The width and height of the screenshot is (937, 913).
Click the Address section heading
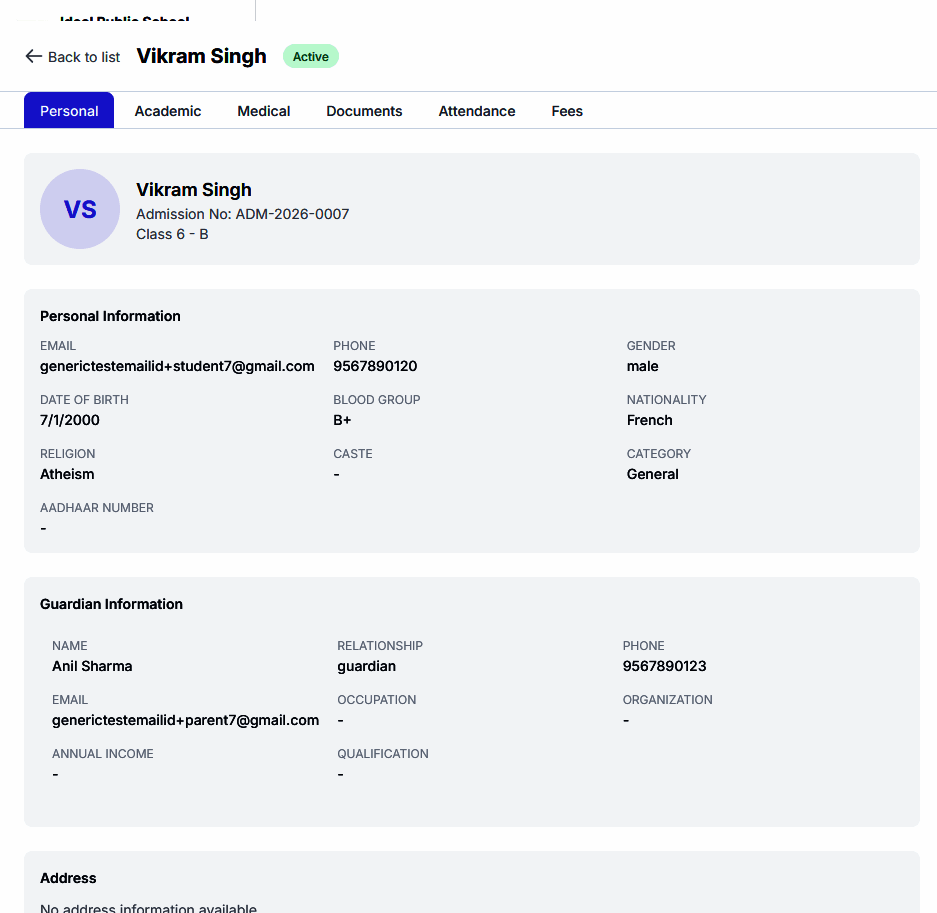[68, 878]
